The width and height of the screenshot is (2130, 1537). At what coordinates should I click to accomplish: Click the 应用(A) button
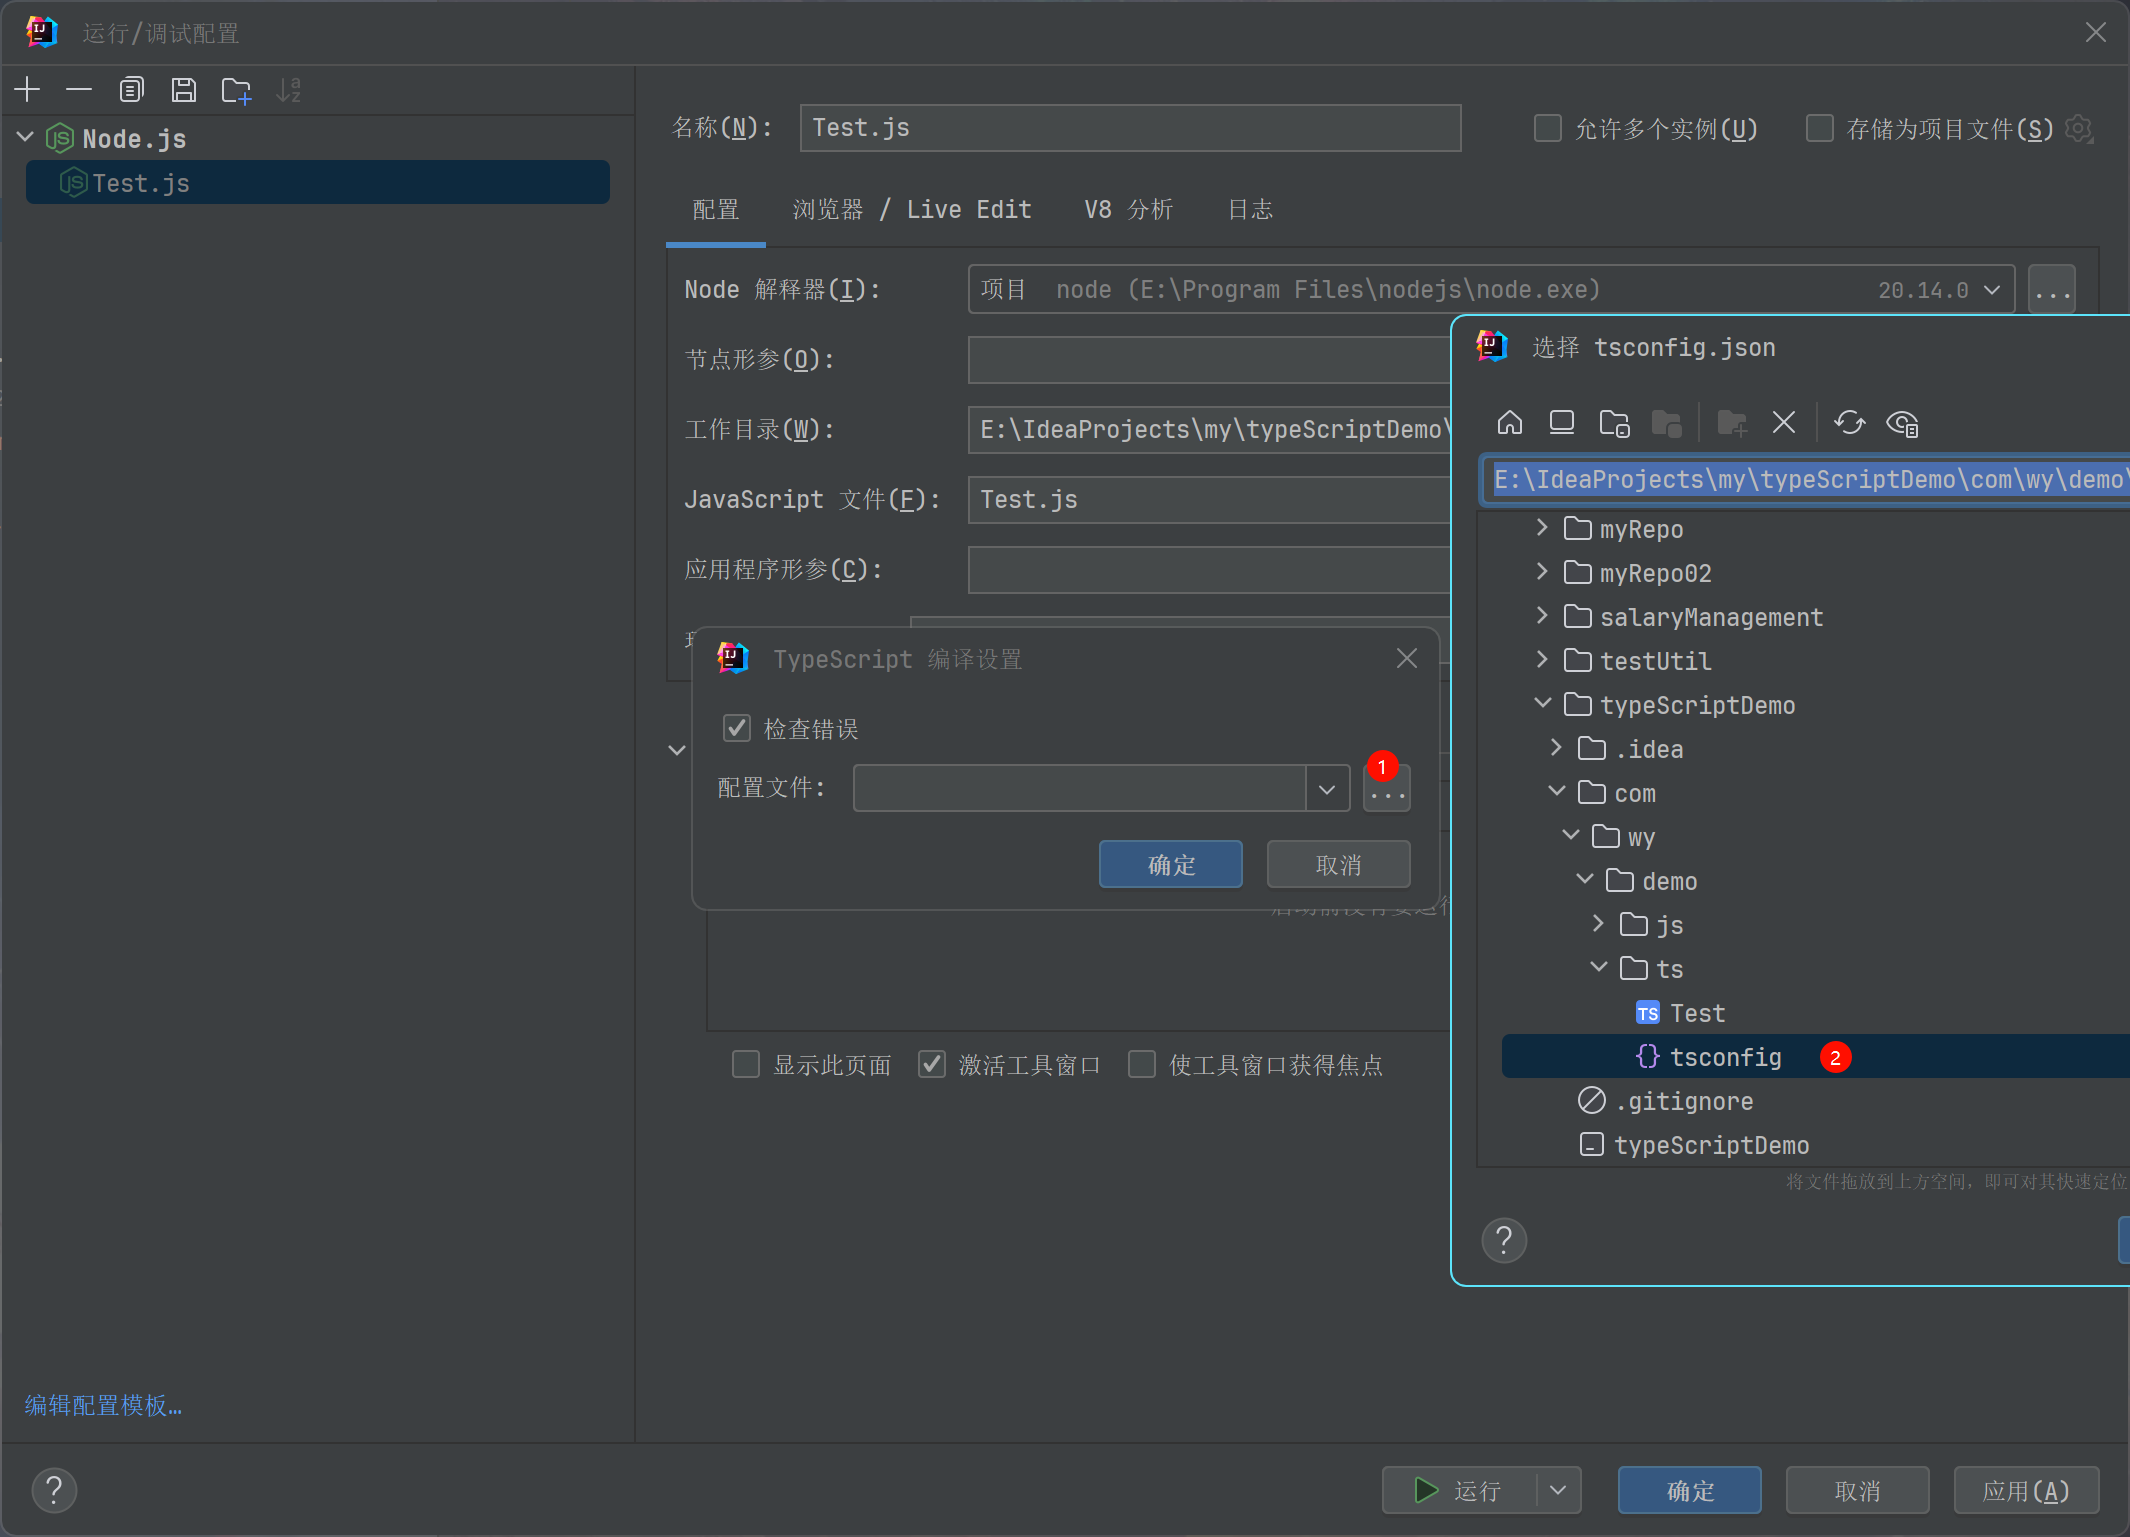(x=2026, y=1490)
